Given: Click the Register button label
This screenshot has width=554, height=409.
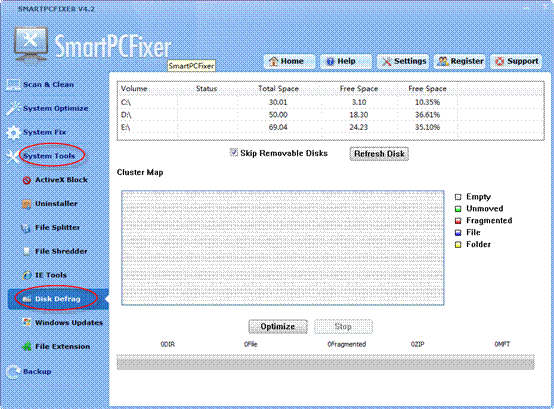Looking at the screenshot, I should tap(467, 61).
